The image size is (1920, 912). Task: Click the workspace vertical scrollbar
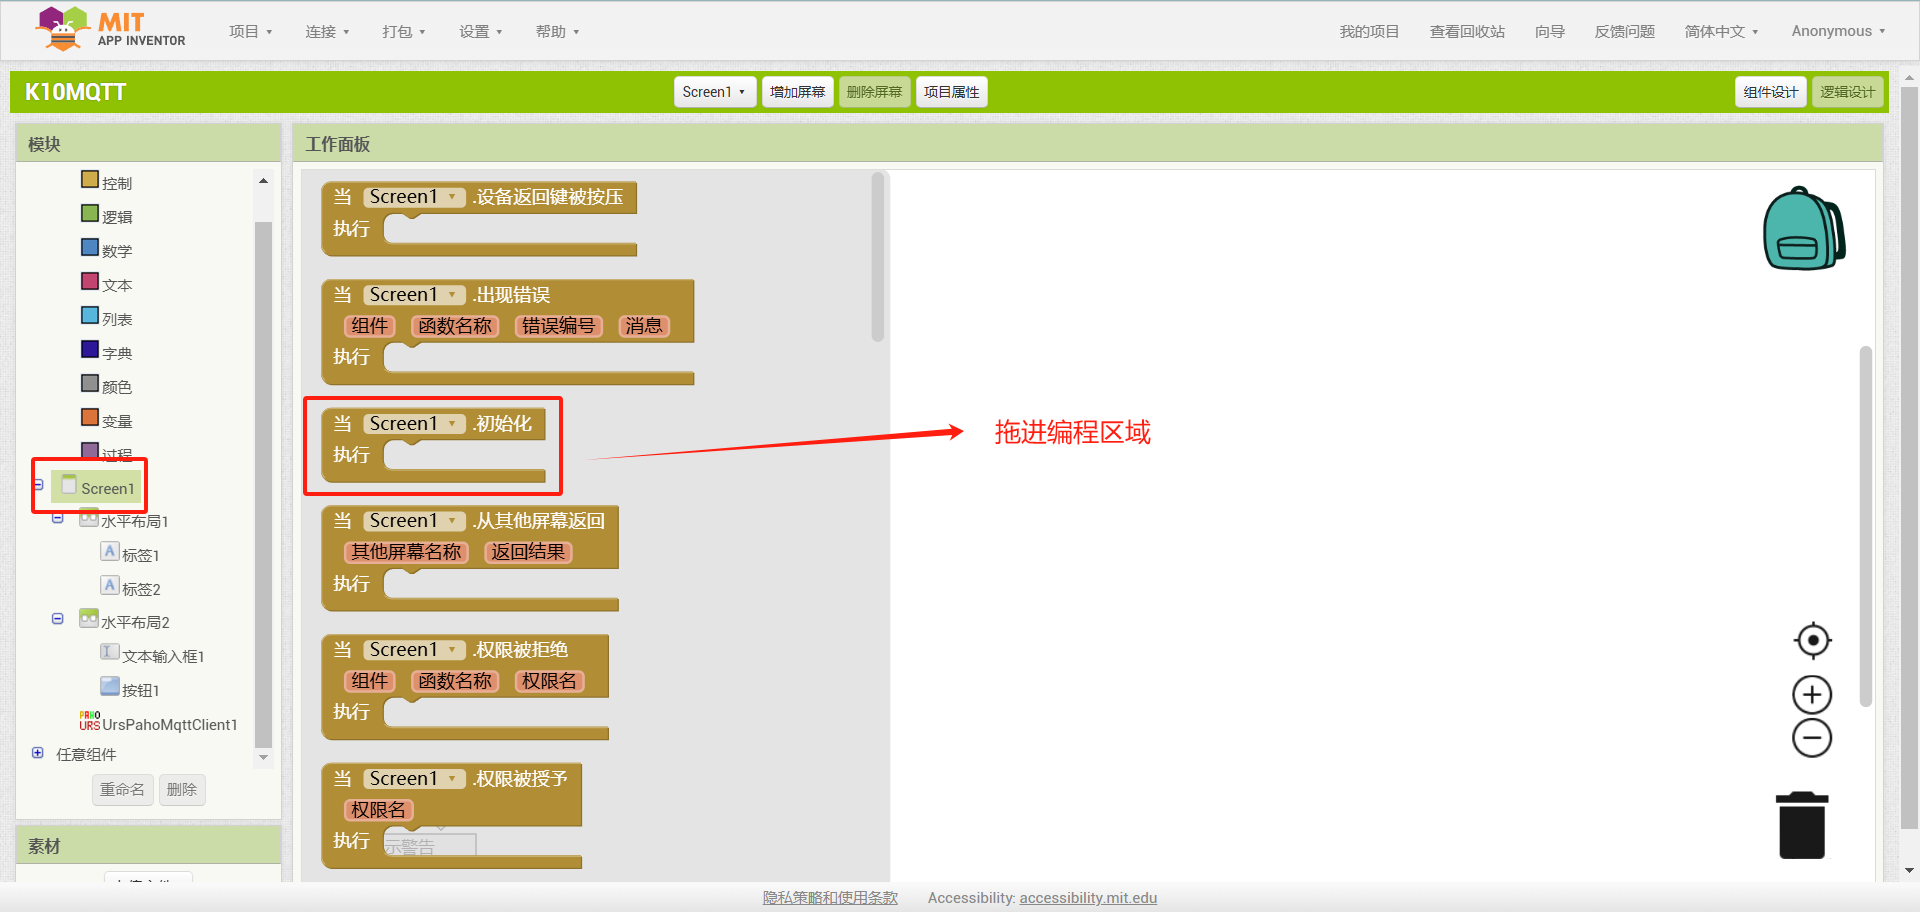pyautogui.click(x=1865, y=527)
